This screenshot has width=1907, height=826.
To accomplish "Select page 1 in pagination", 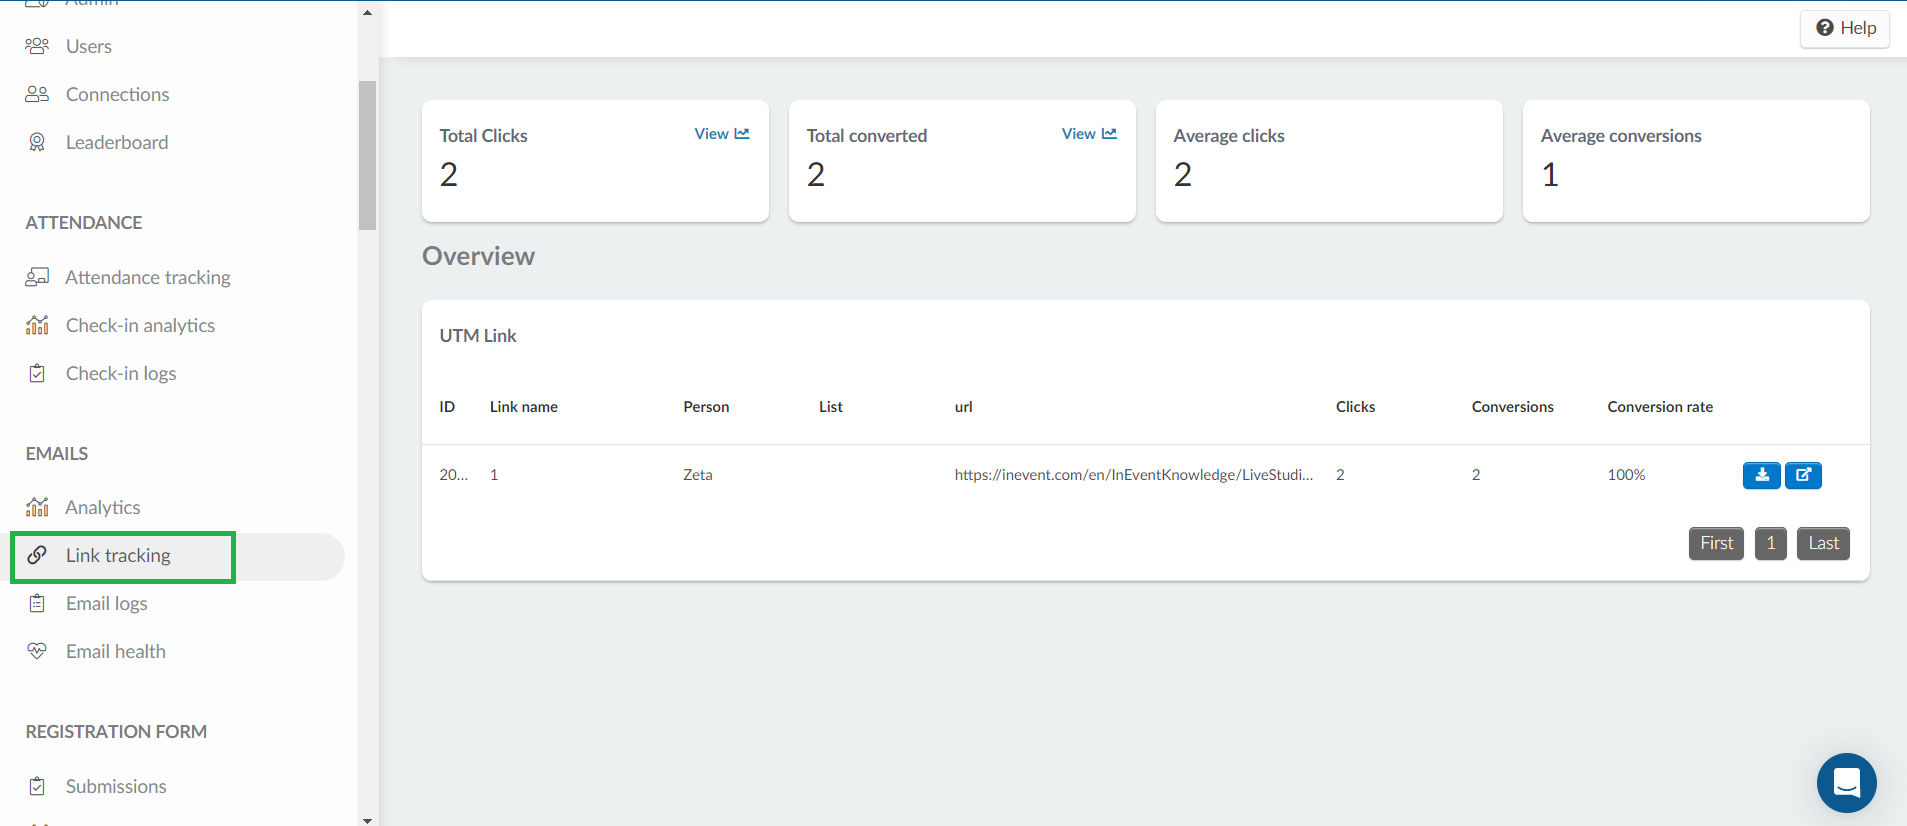I will click(x=1771, y=543).
